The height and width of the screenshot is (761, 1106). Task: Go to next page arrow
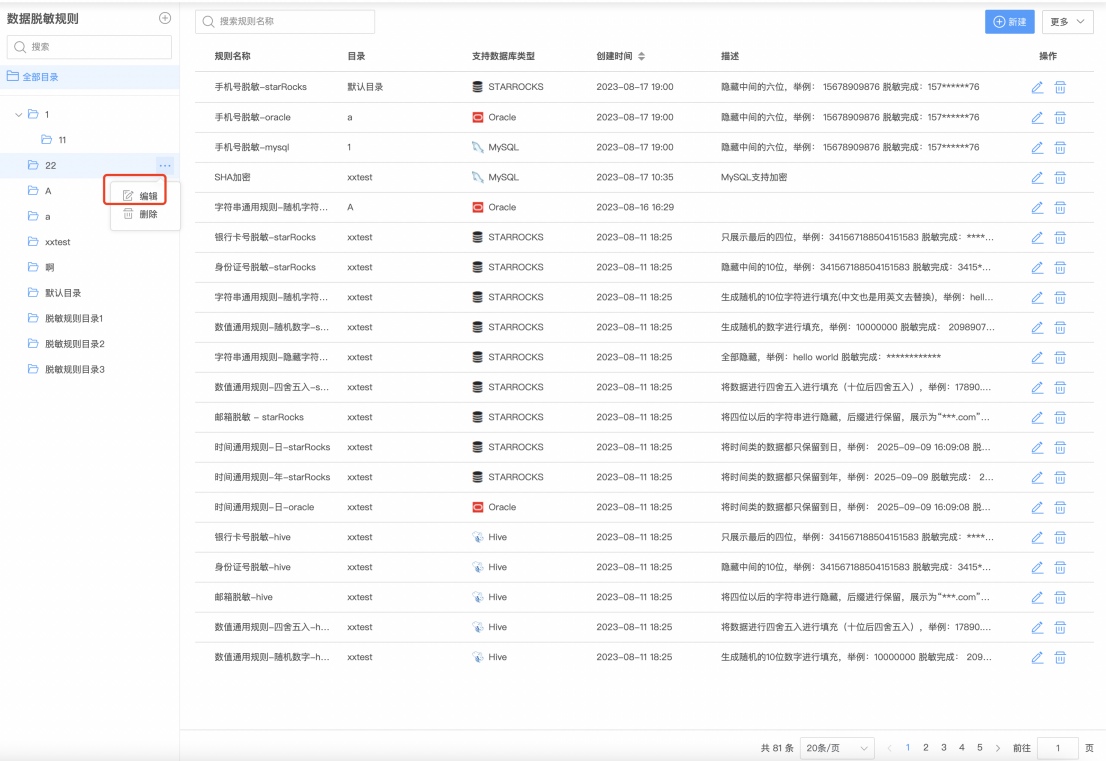997,748
